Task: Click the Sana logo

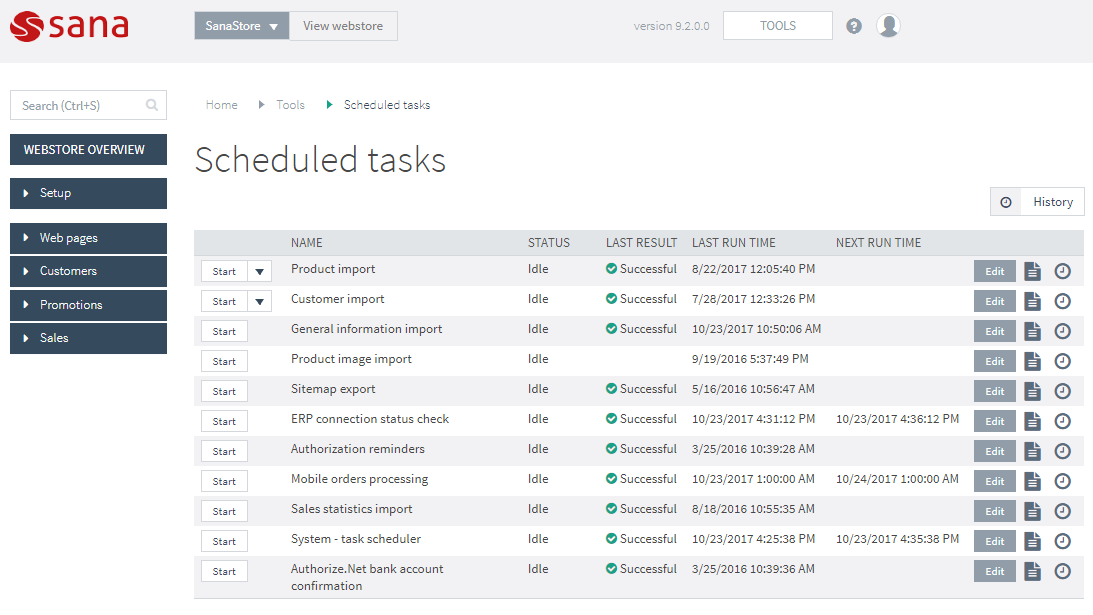Action: pos(69,27)
